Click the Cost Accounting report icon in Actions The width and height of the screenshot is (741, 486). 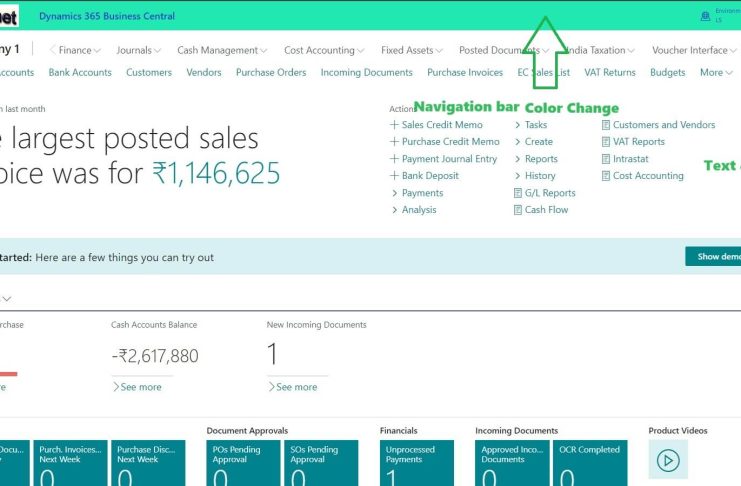[605, 176]
